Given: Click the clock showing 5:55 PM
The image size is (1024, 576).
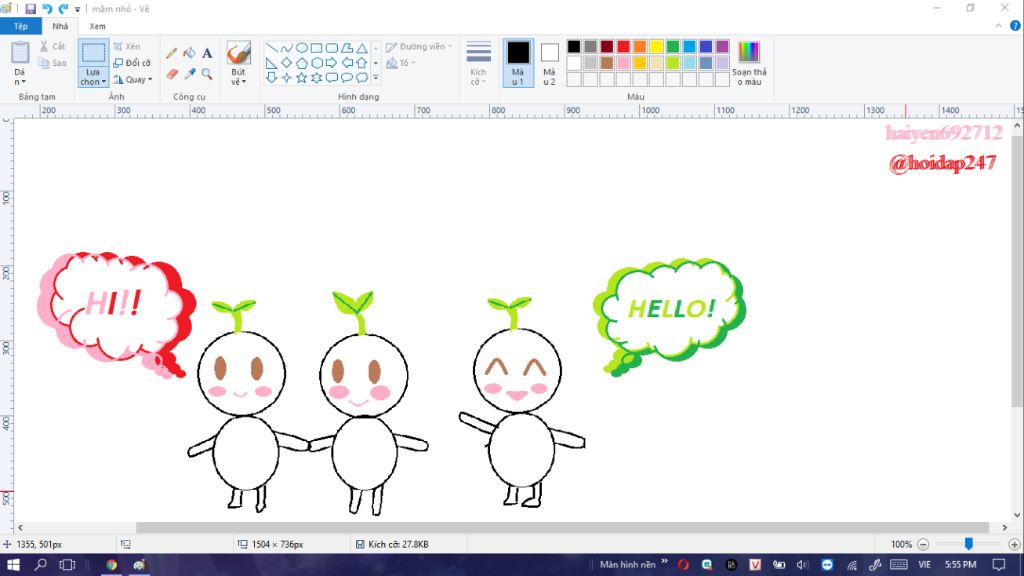Looking at the screenshot, I should 960,565.
